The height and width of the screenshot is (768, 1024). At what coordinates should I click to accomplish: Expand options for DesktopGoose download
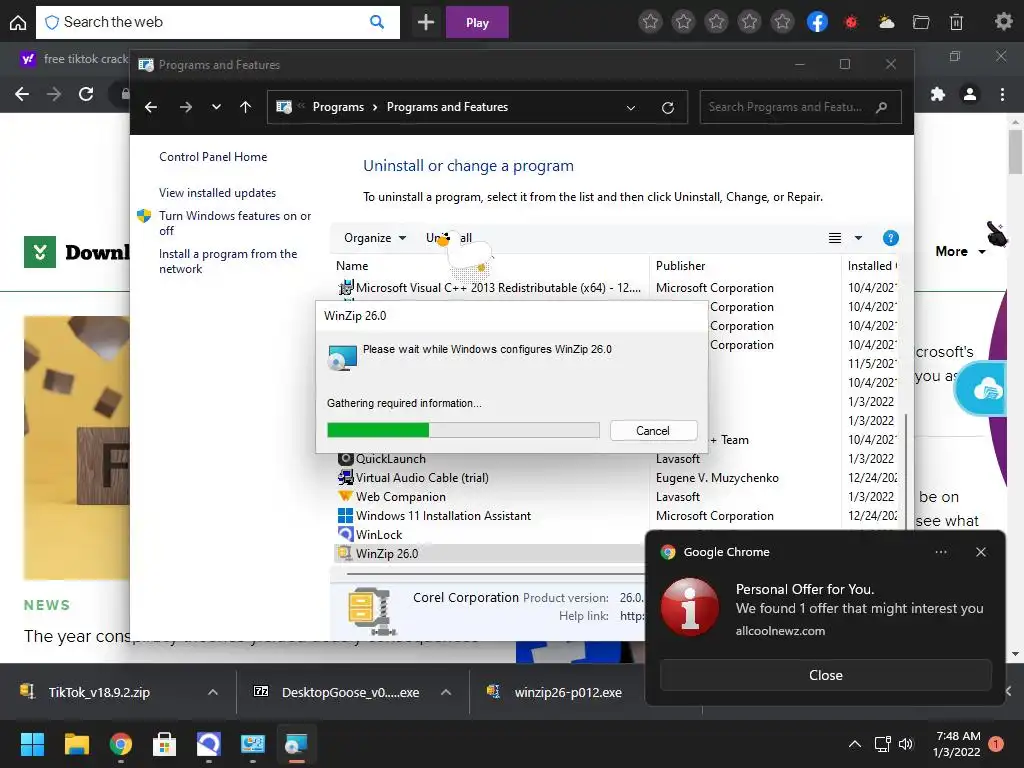(446, 692)
